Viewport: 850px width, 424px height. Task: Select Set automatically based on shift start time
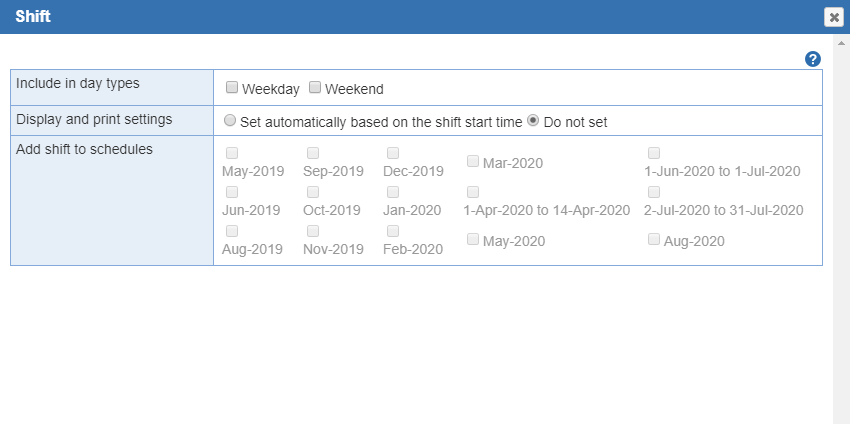click(x=230, y=120)
